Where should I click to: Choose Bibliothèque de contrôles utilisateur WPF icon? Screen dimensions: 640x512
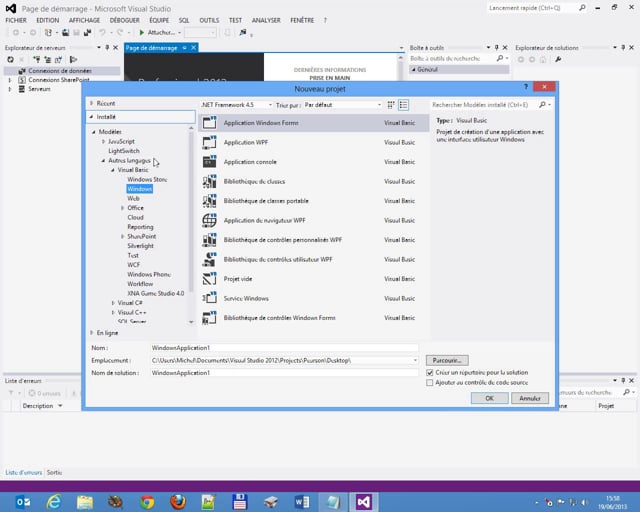[x=209, y=259]
